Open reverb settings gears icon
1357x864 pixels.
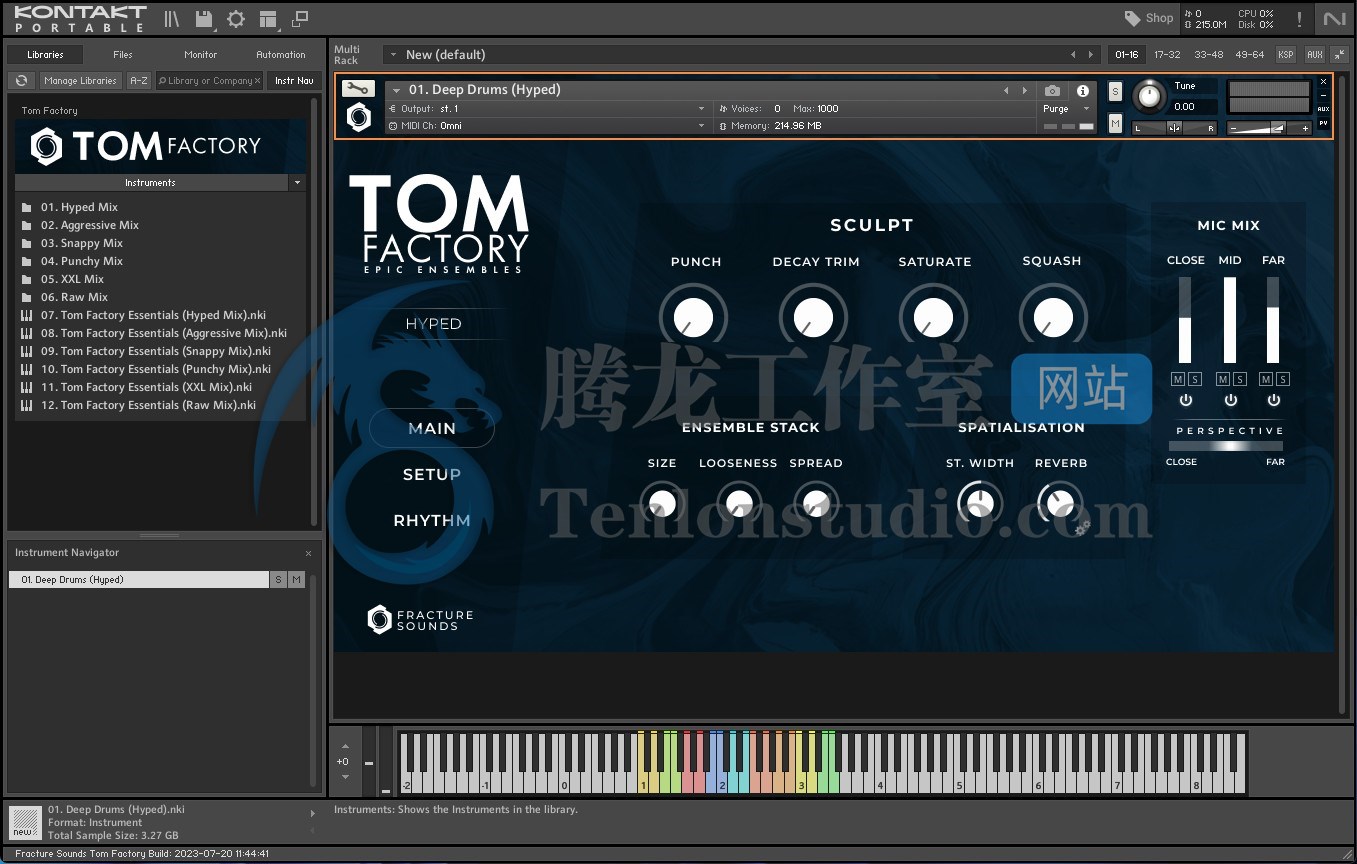coord(1082,527)
